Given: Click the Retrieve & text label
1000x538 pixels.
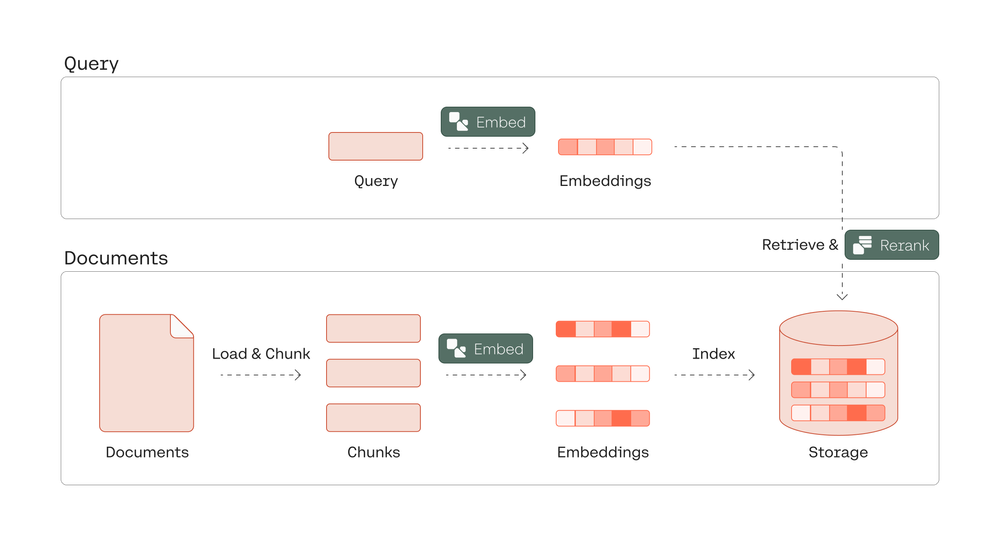Looking at the screenshot, I should tap(800, 245).
